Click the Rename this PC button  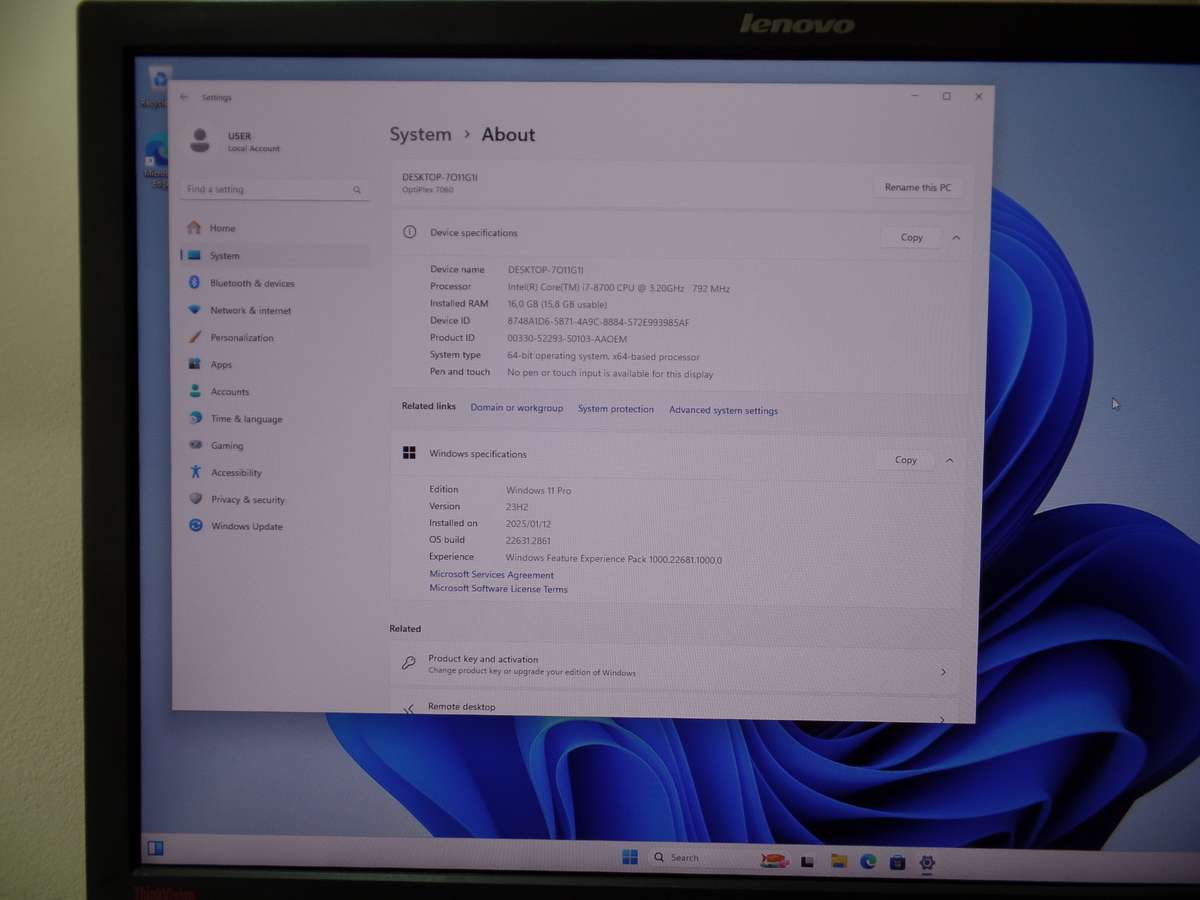916,187
